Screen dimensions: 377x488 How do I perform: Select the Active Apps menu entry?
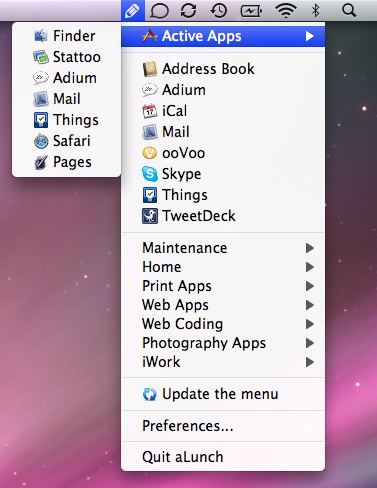pyautogui.click(x=223, y=36)
